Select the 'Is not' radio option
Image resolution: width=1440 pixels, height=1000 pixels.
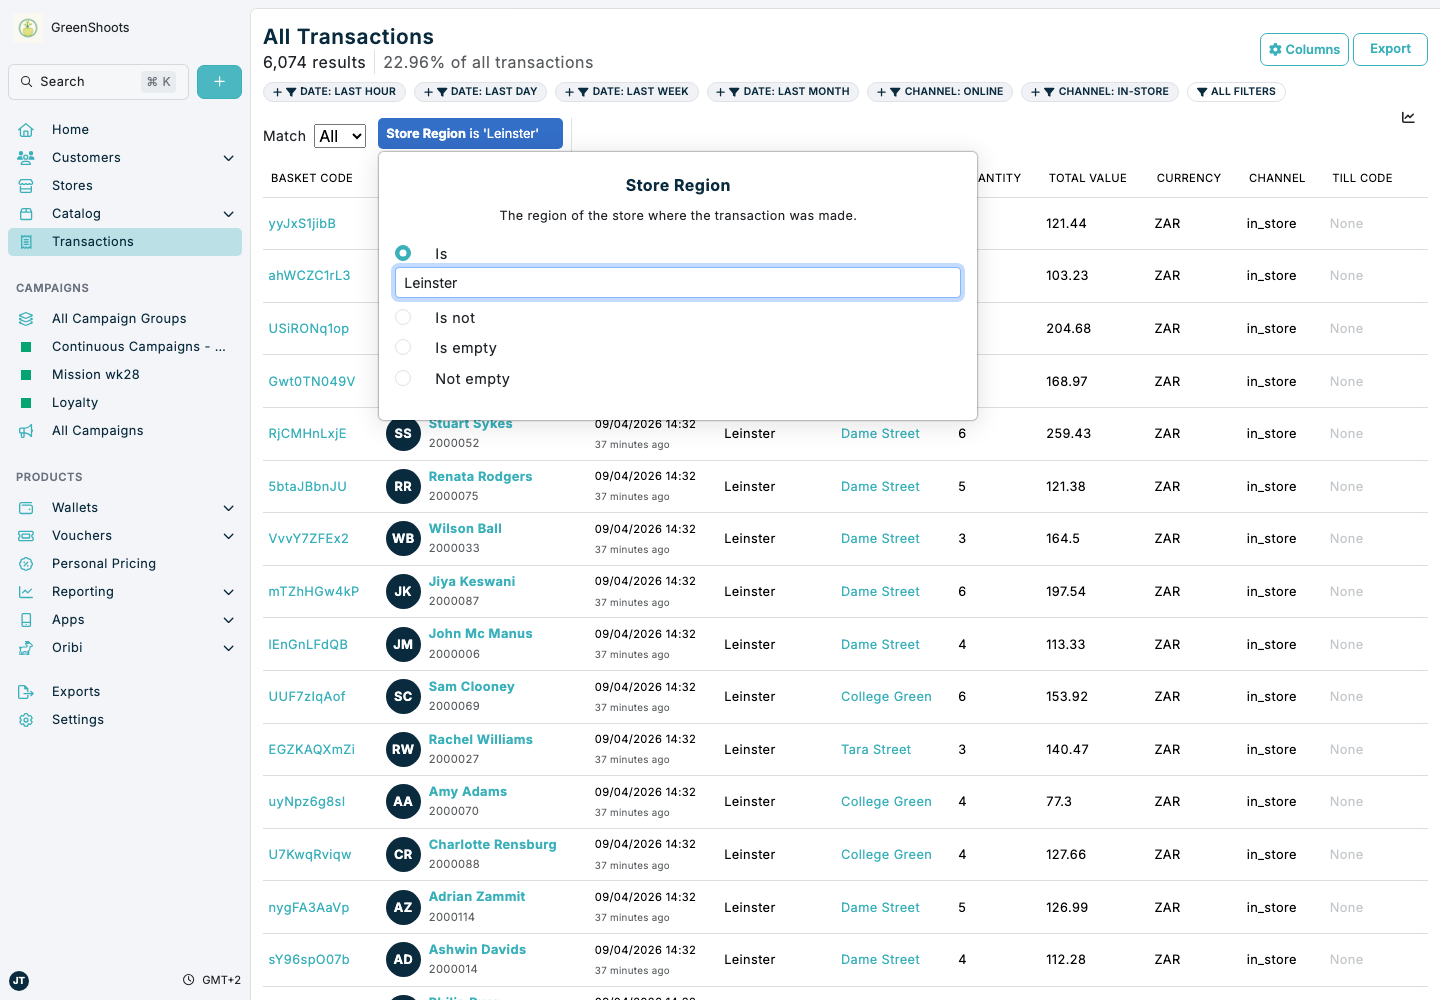(x=403, y=317)
